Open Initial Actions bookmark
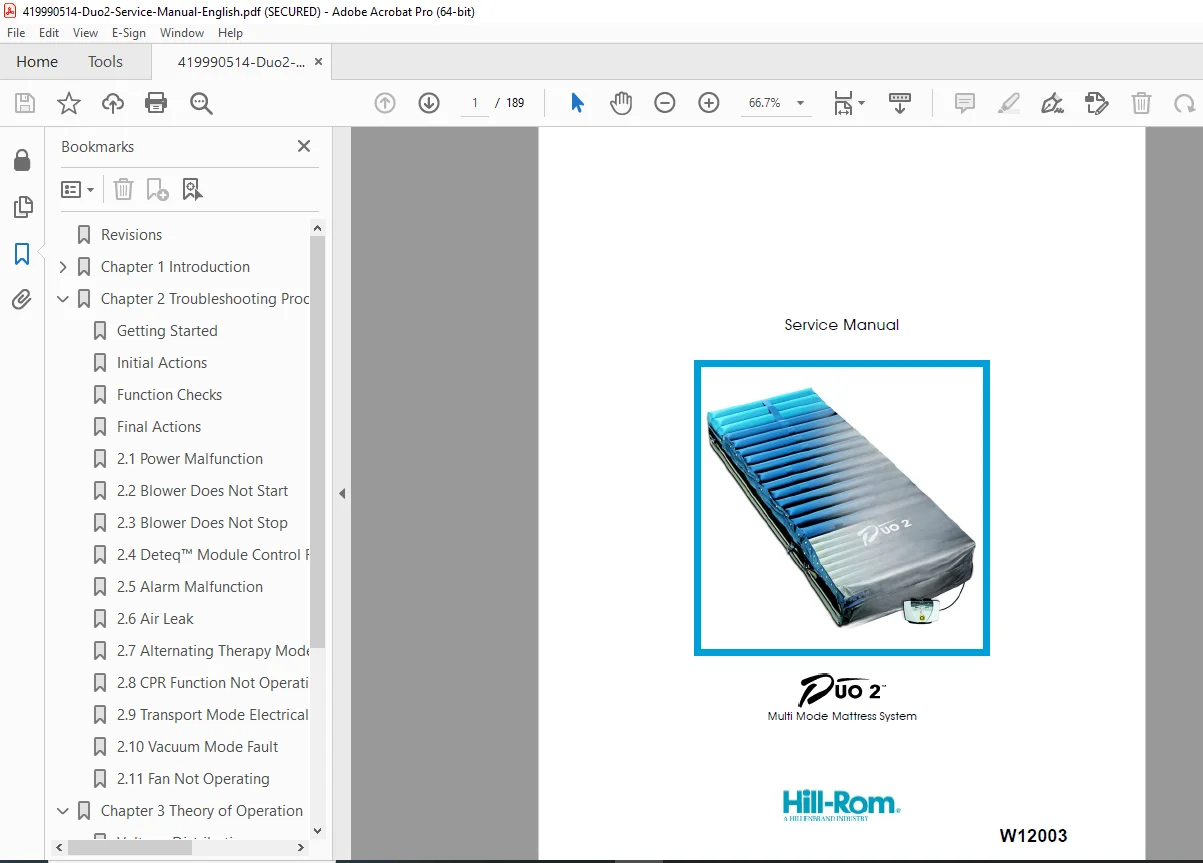The image size is (1203, 863). click(162, 363)
